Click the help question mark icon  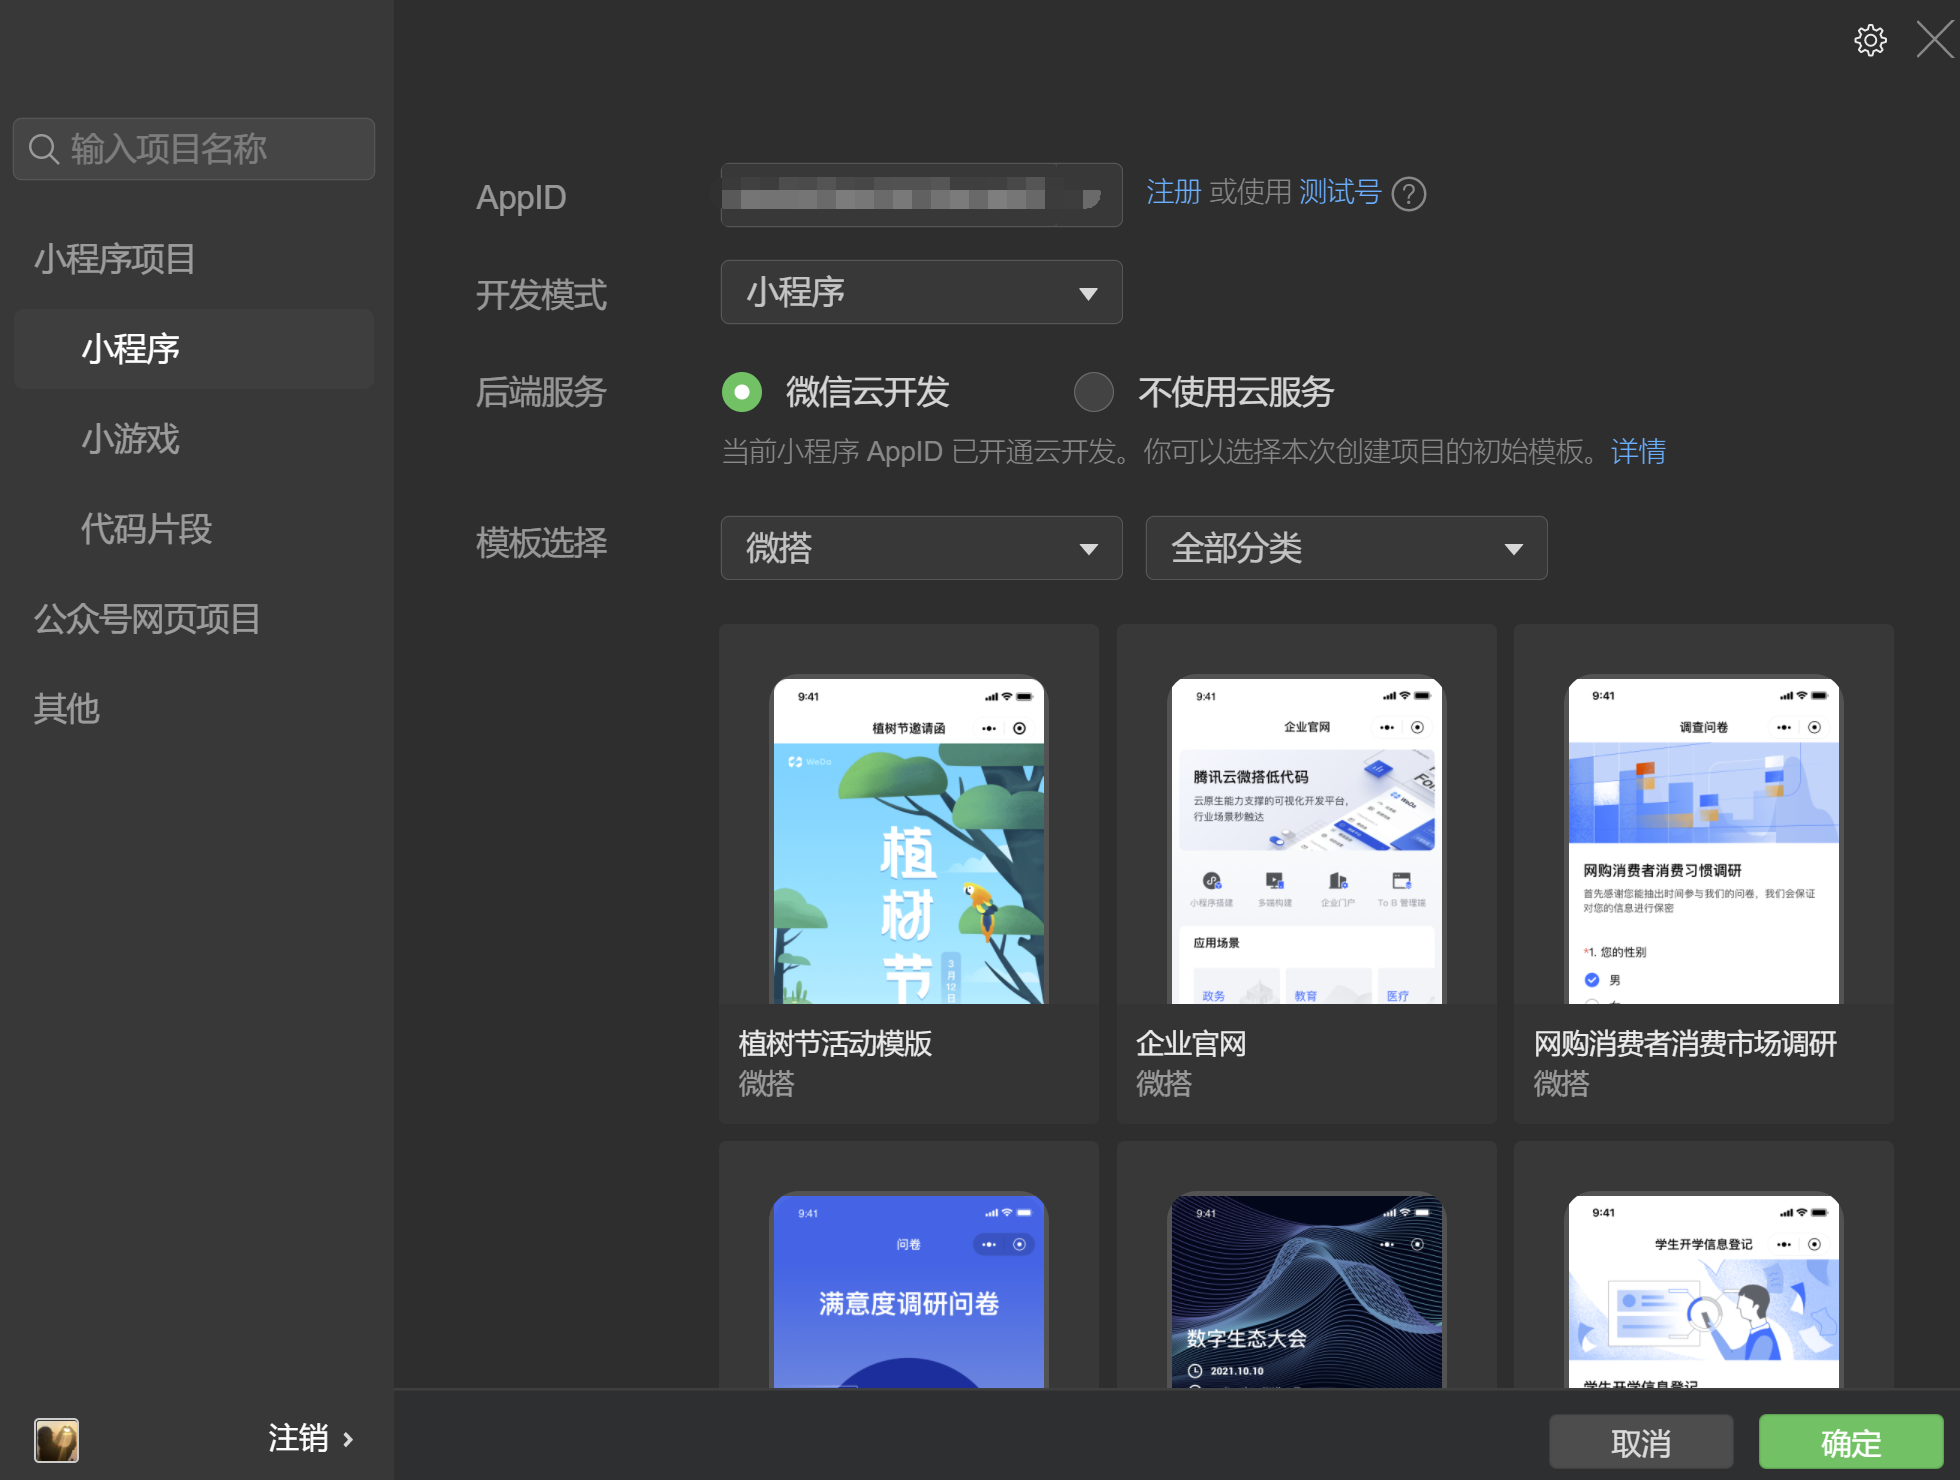pos(1409,194)
